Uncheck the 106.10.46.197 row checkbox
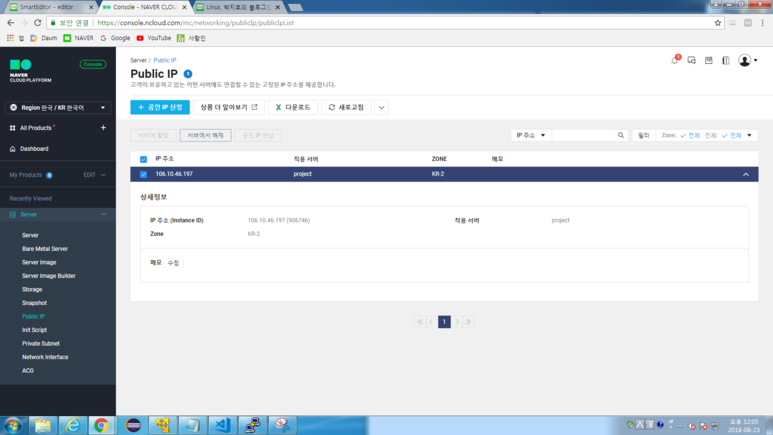 (143, 174)
